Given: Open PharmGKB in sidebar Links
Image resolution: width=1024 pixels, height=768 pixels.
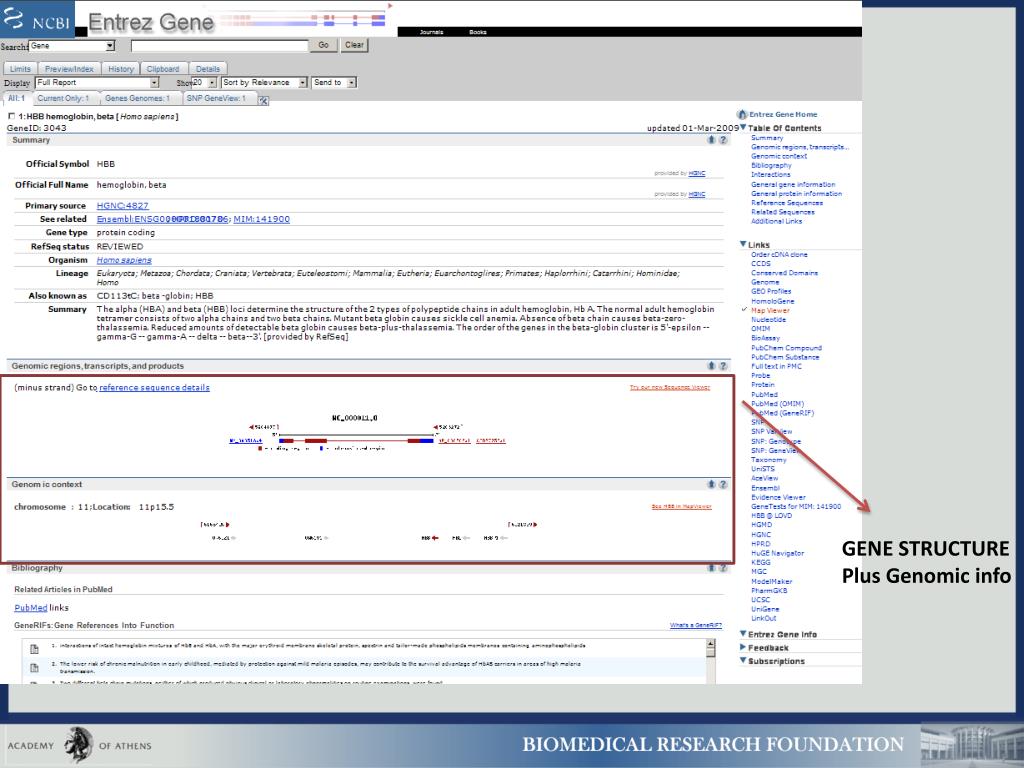Looking at the screenshot, I should pyautogui.click(x=769, y=590).
